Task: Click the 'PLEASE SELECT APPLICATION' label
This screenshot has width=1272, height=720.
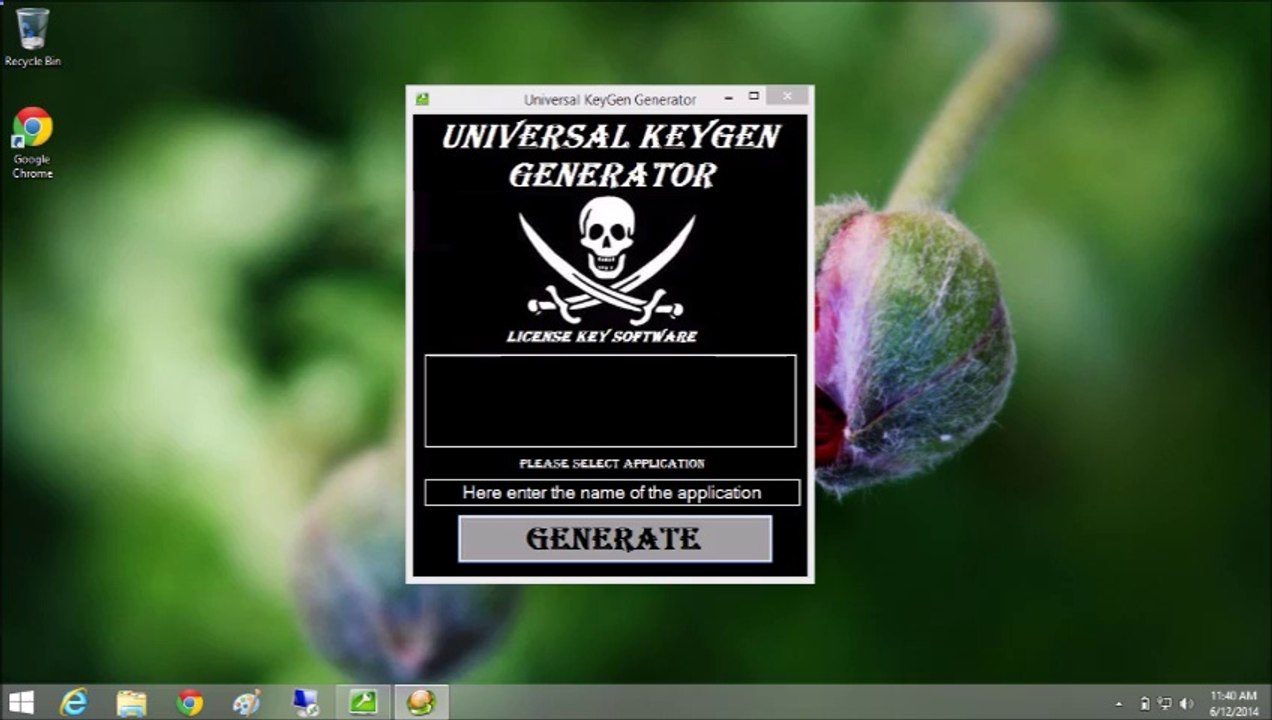Action: (612, 464)
